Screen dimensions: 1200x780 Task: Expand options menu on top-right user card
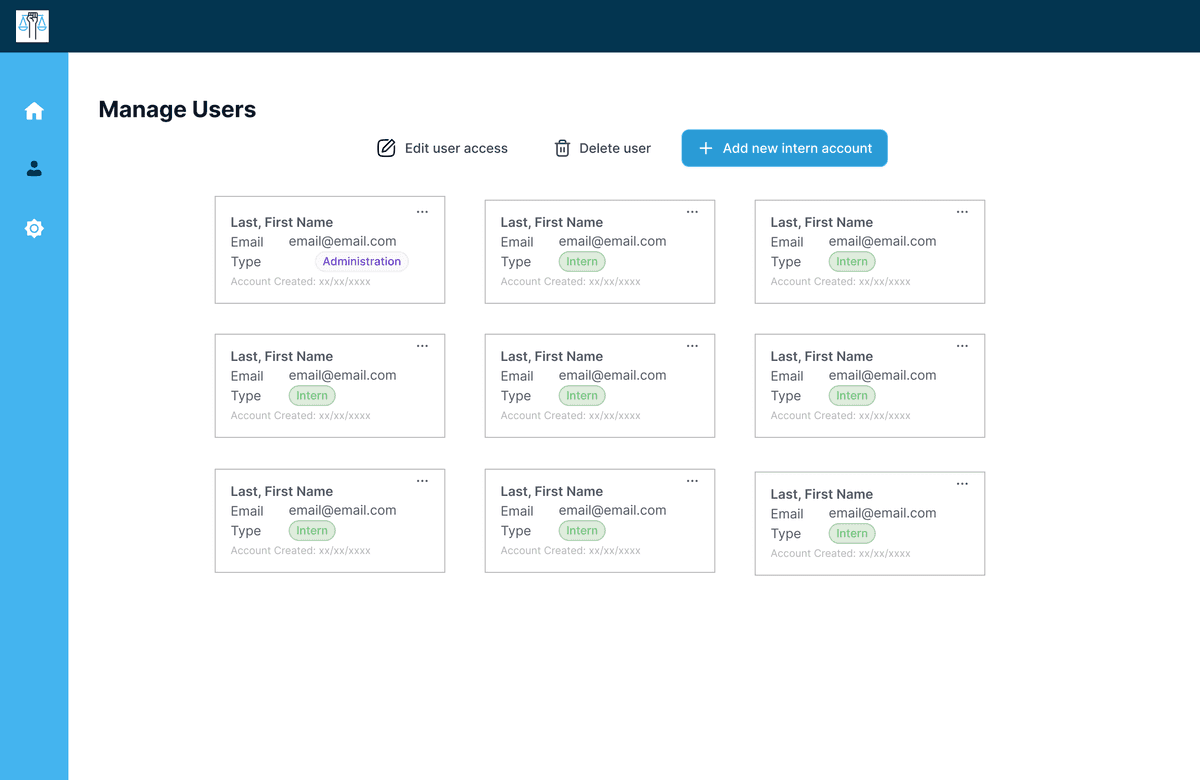(962, 212)
